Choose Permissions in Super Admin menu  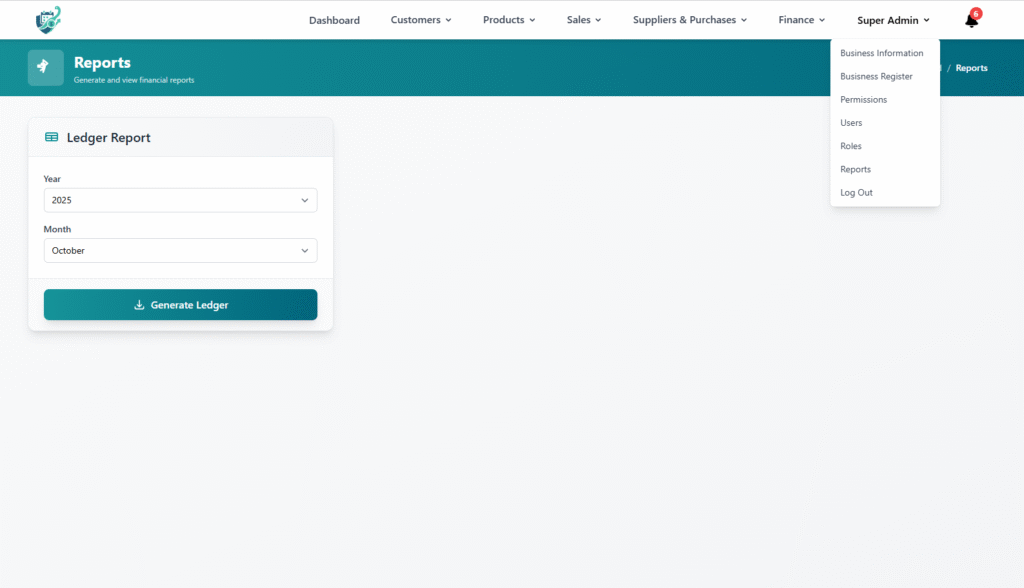(863, 100)
